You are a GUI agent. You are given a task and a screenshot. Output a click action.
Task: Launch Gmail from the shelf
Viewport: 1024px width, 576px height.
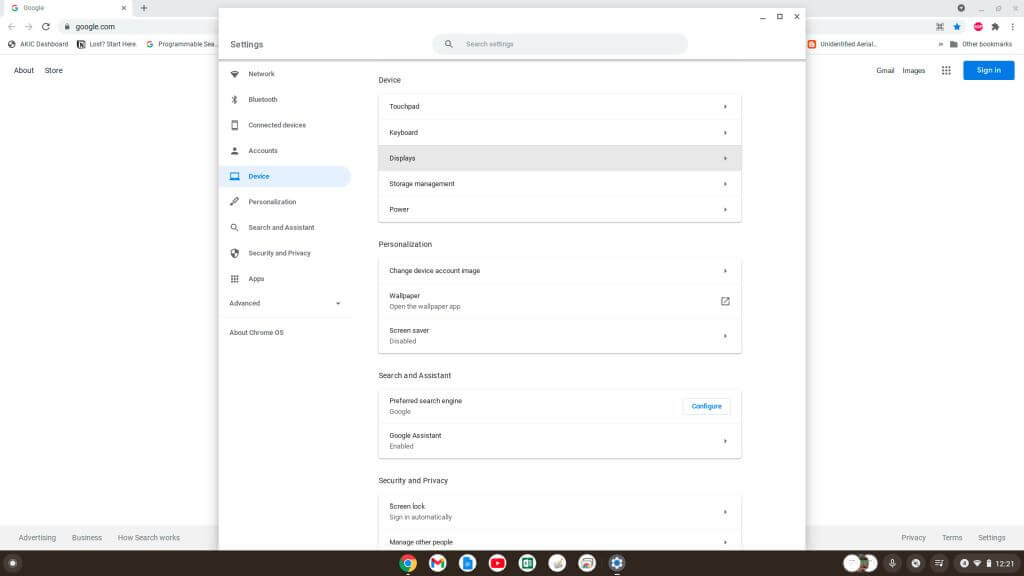coord(438,563)
